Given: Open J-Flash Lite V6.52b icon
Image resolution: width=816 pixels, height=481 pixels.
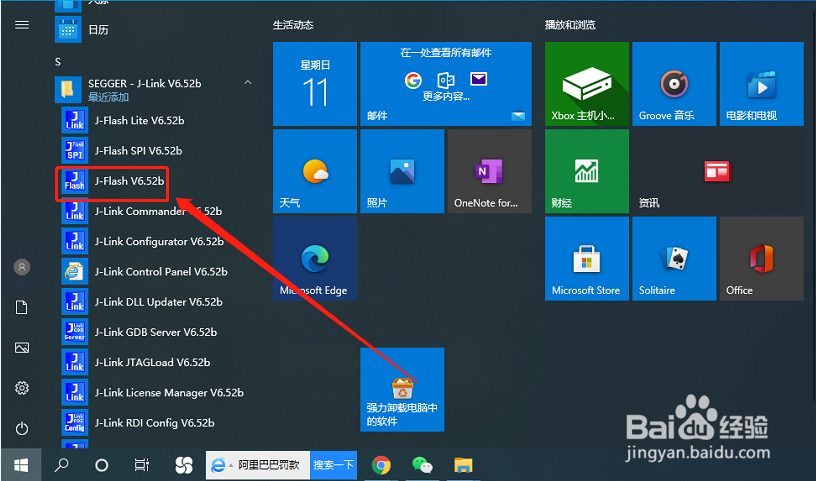Looking at the screenshot, I should (x=74, y=120).
